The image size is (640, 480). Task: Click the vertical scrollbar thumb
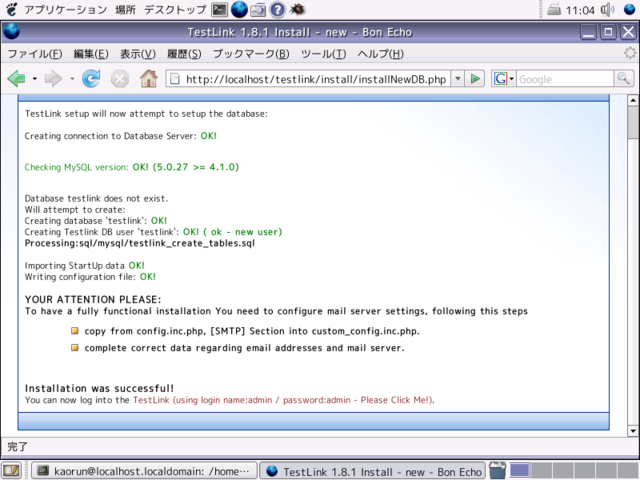633,122
